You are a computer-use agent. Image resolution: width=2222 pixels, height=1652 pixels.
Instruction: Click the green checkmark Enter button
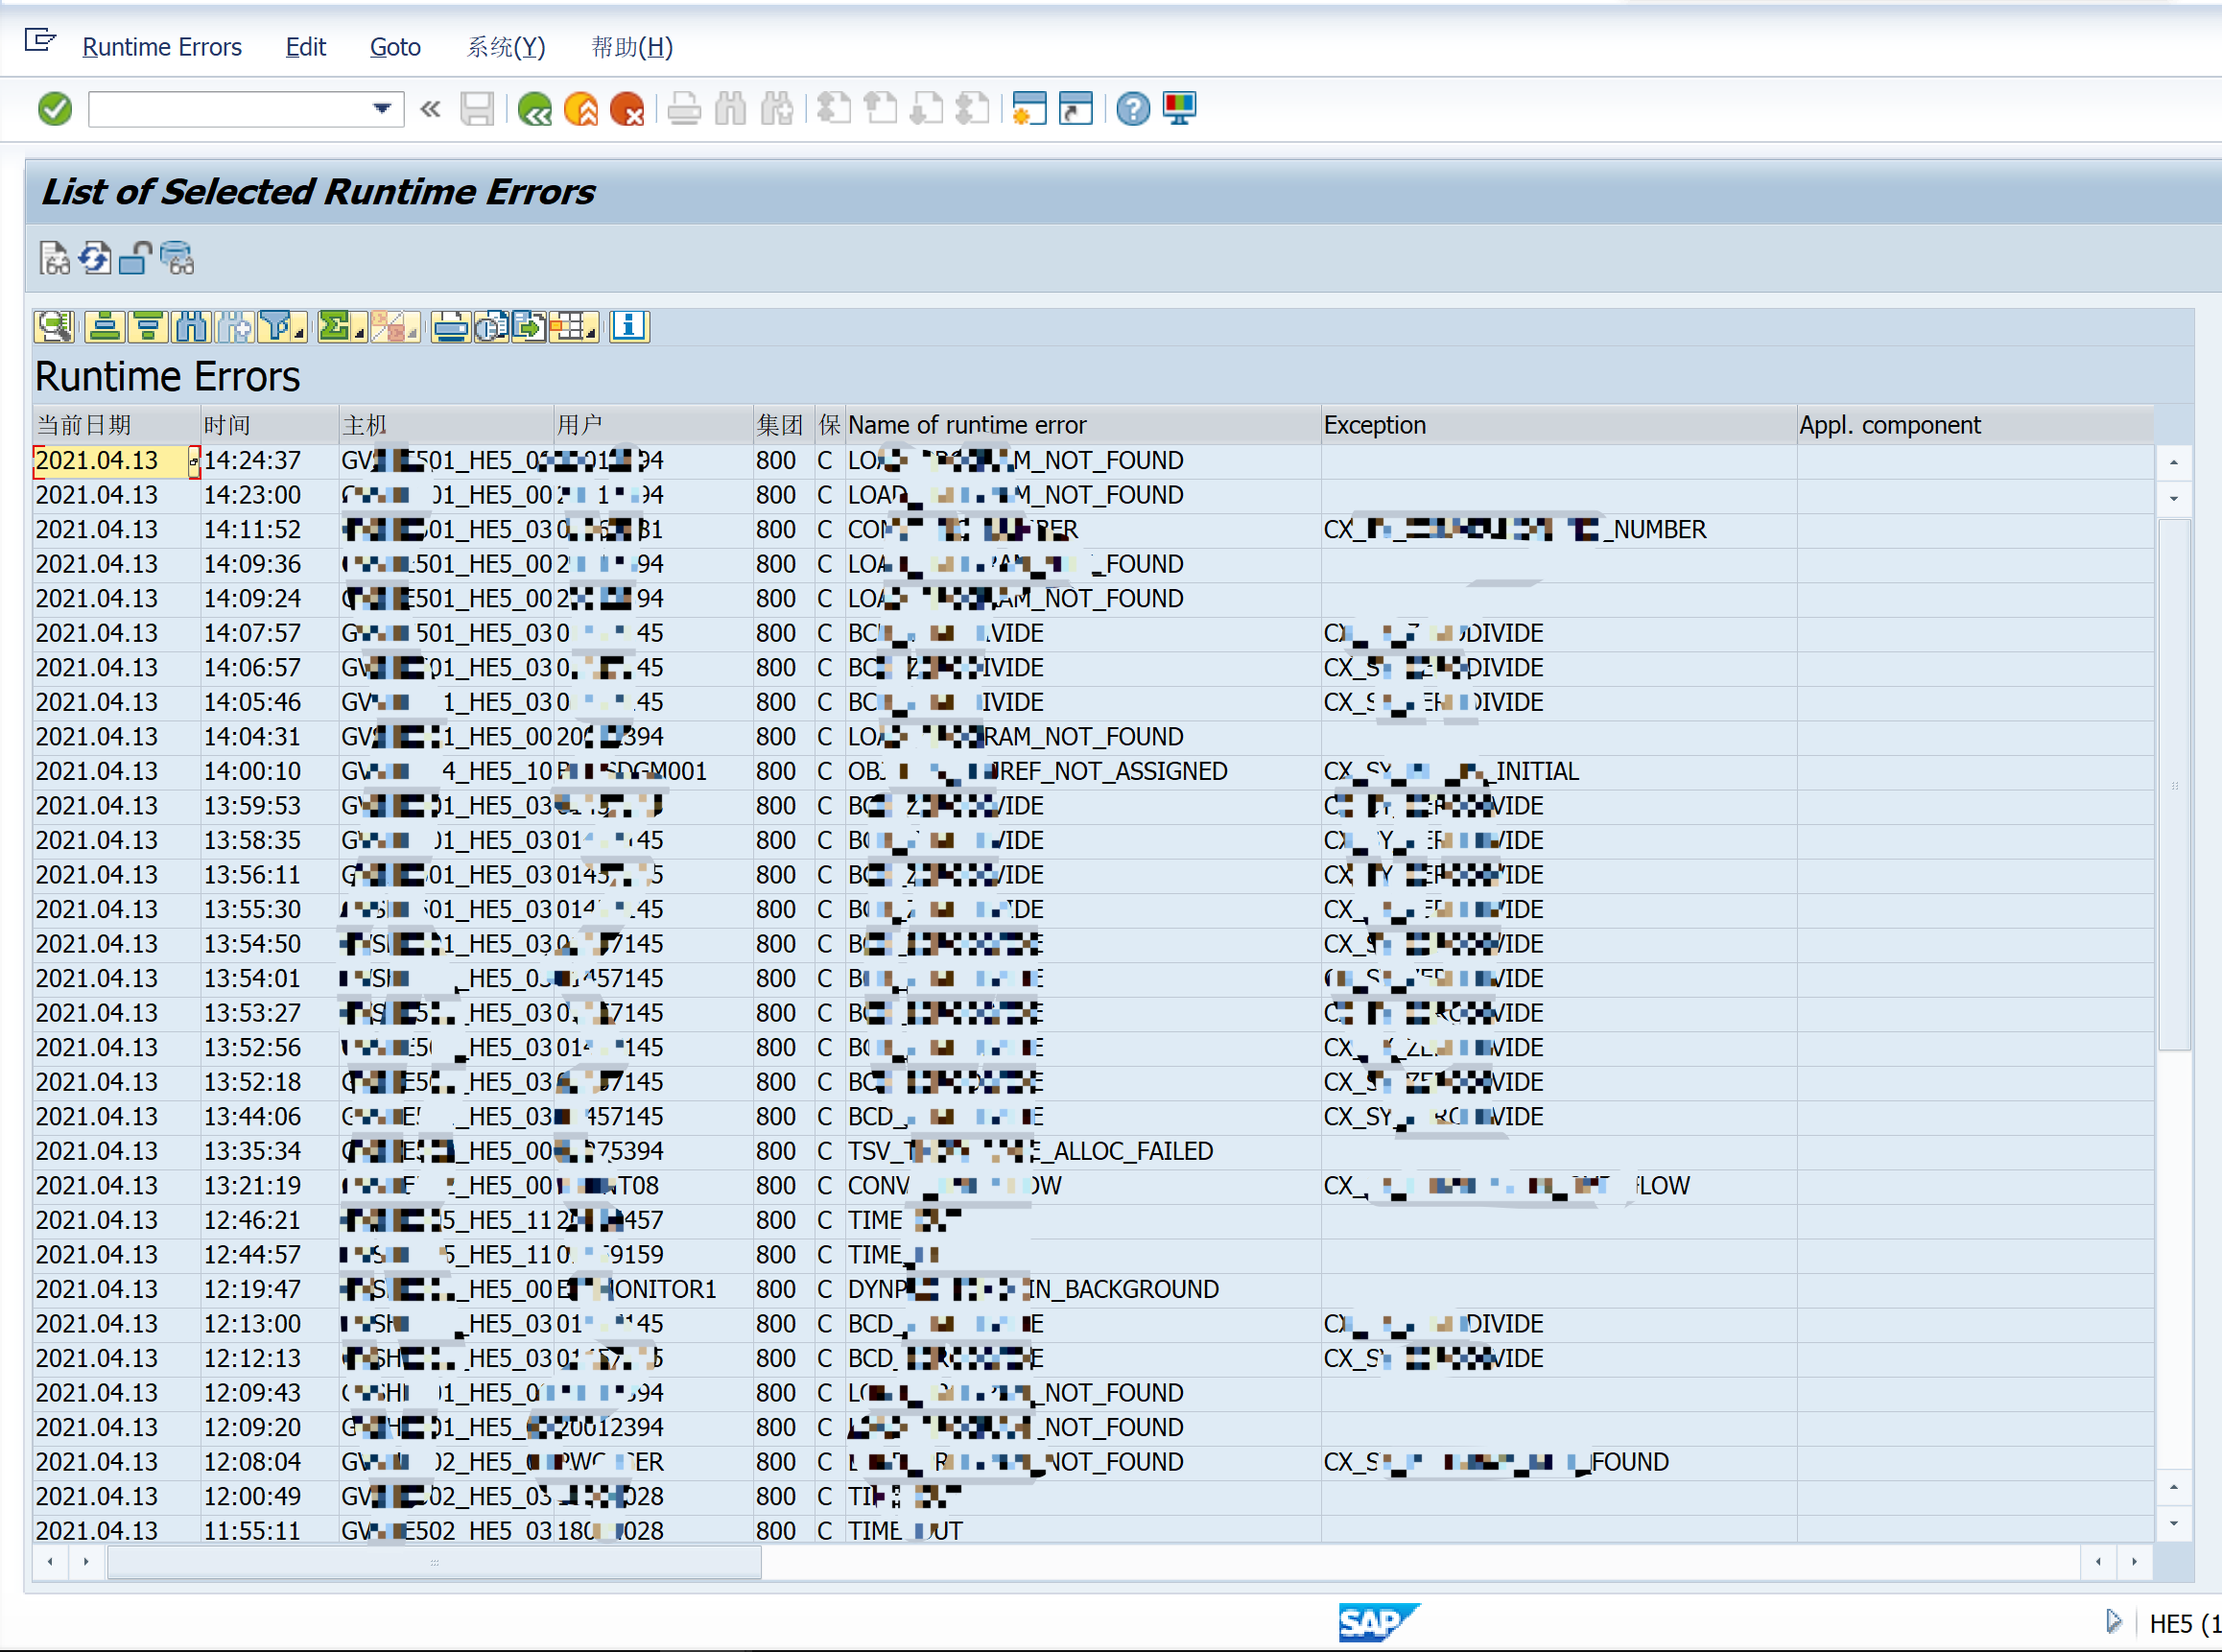click(x=55, y=108)
